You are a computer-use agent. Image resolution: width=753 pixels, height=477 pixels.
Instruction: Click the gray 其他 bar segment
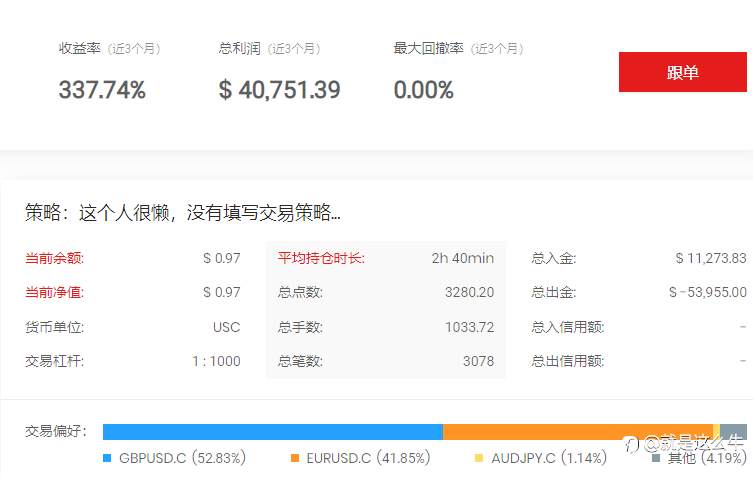[x=733, y=432]
